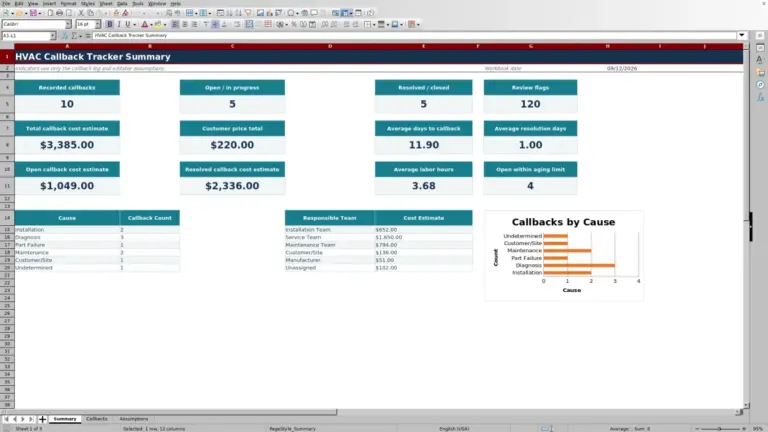Open the font color dropdown arrow

click(x=151, y=24)
